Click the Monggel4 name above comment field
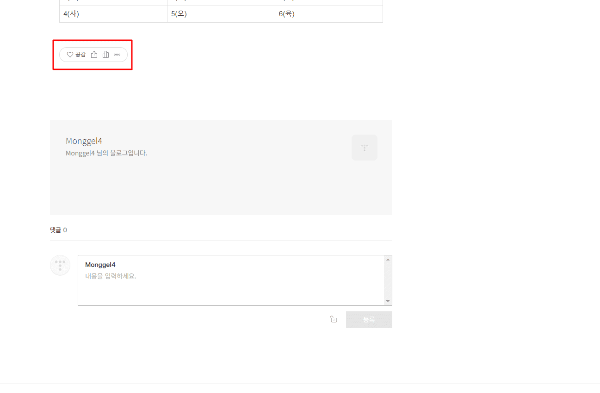600x393 pixels. (100, 264)
